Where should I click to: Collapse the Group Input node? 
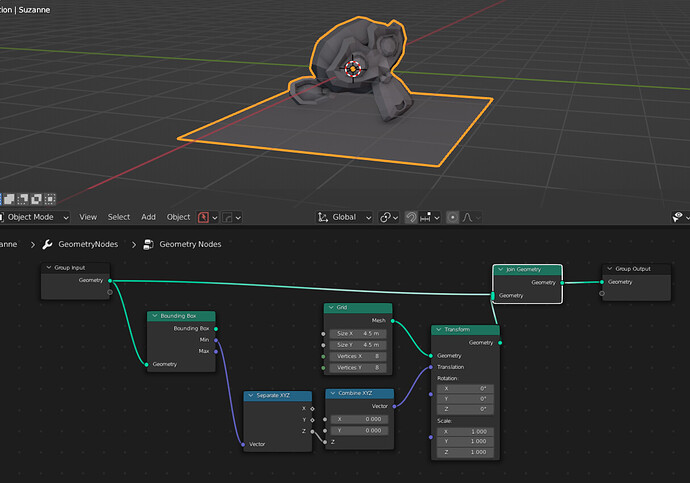click(49, 267)
